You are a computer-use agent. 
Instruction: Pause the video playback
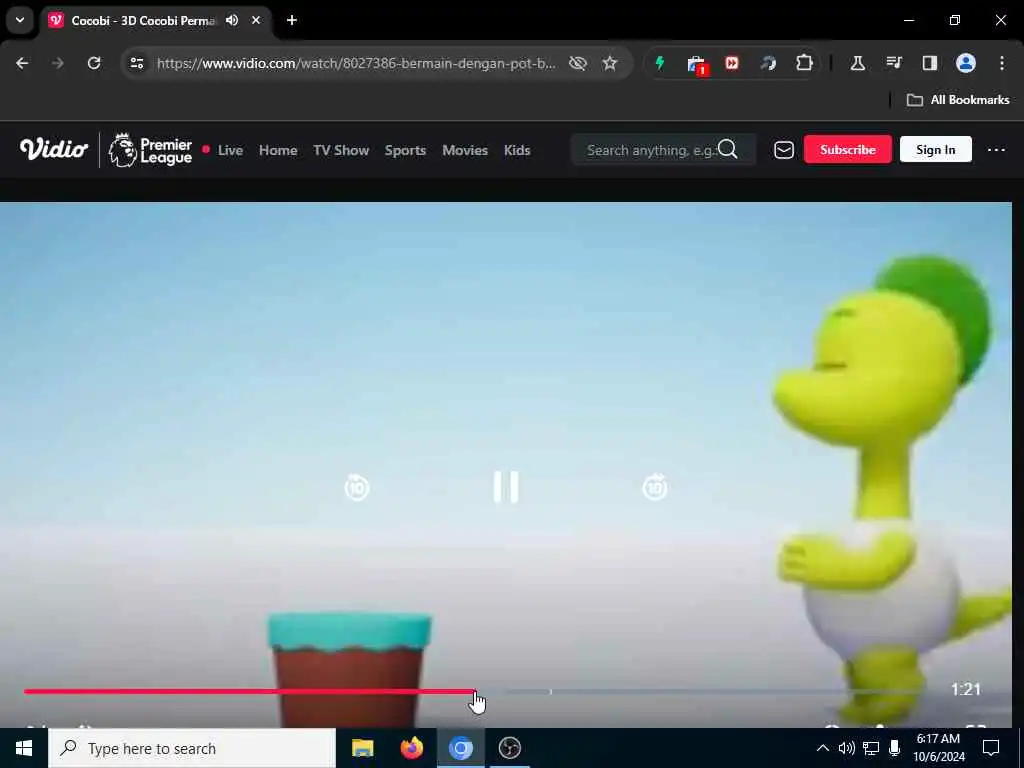(505, 487)
